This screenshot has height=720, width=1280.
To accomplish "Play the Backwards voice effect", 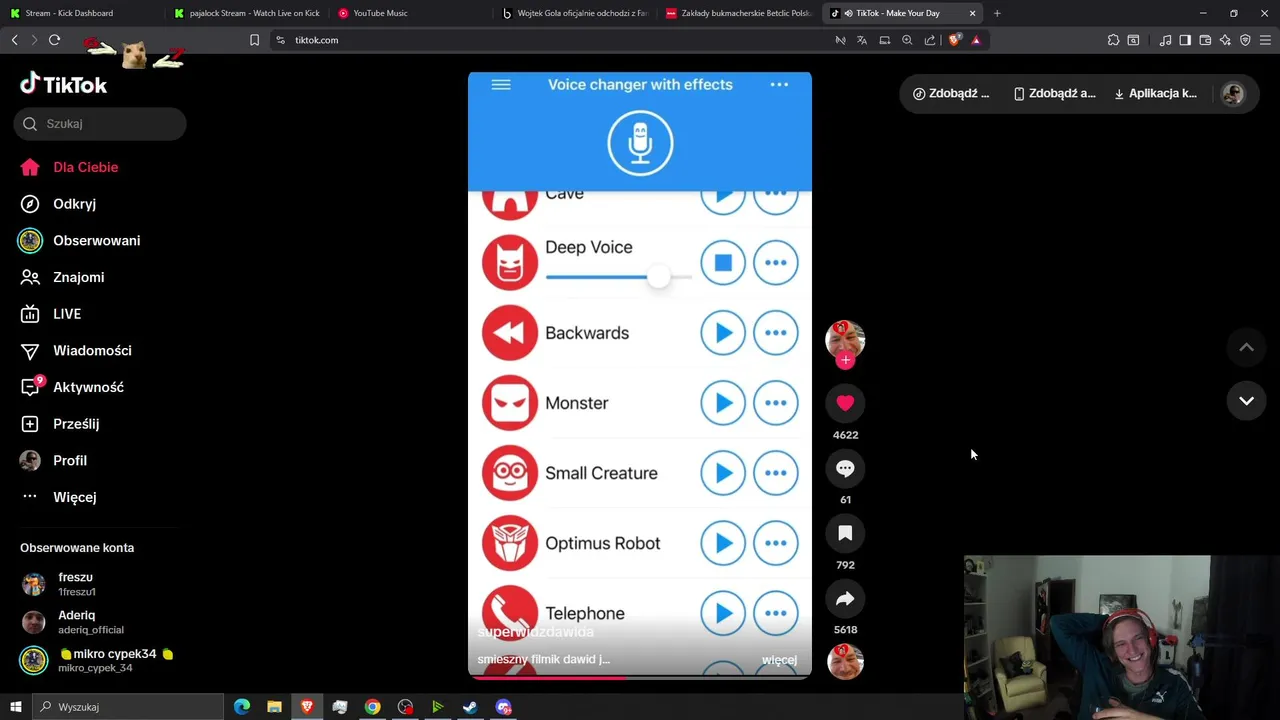I will coord(723,333).
